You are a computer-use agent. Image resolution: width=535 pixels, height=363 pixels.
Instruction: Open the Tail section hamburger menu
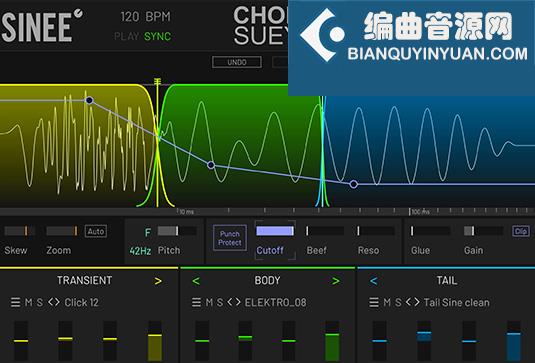coord(374,302)
